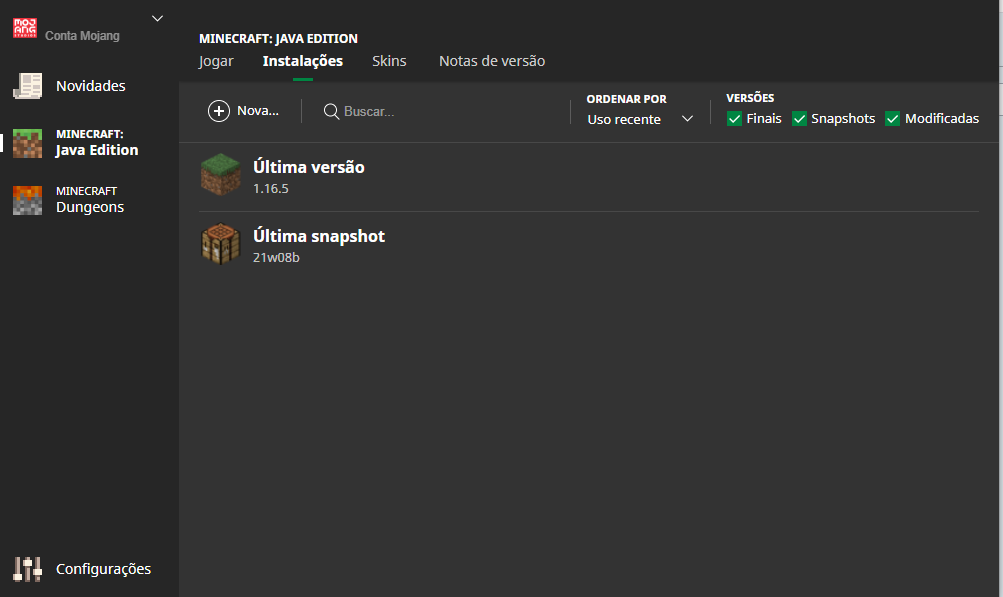Open the Ordenar por dropdown
The height and width of the screenshot is (597, 1003).
click(640, 119)
